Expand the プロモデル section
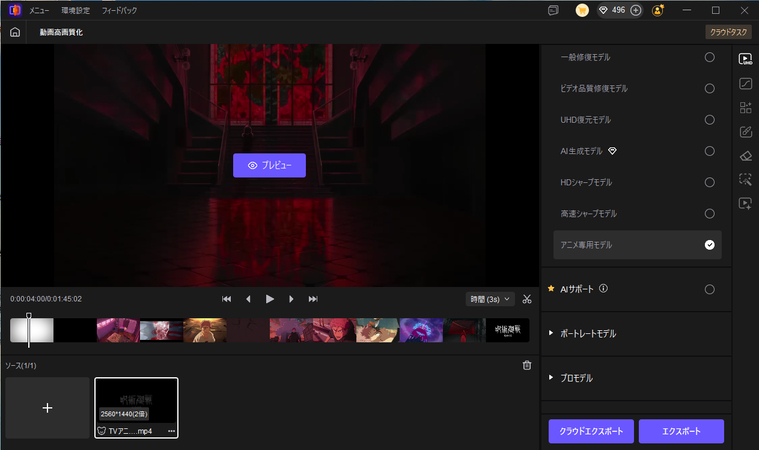Image resolution: width=759 pixels, height=450 pixels. 552,379
